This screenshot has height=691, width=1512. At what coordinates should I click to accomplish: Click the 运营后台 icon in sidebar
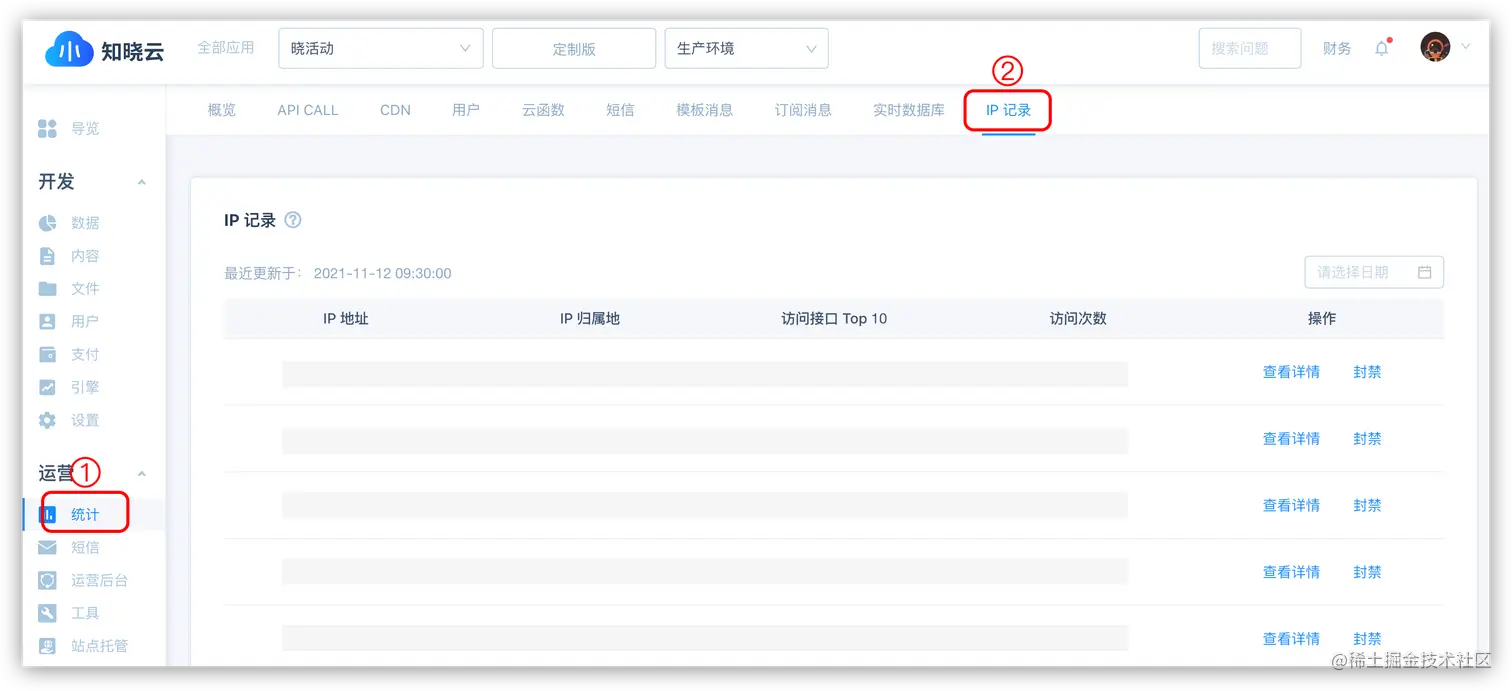pyautogui.click(x=47, y=580)
